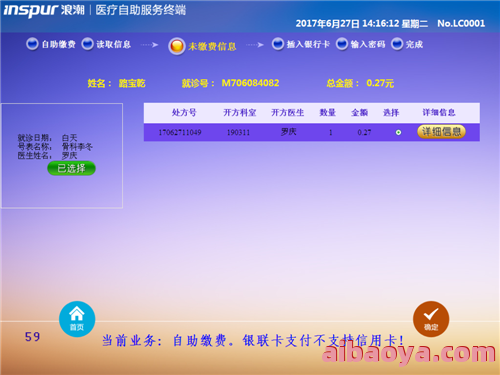Go to the 首页 home button
This screenshot has width=500, height=375.
[77, 319]
